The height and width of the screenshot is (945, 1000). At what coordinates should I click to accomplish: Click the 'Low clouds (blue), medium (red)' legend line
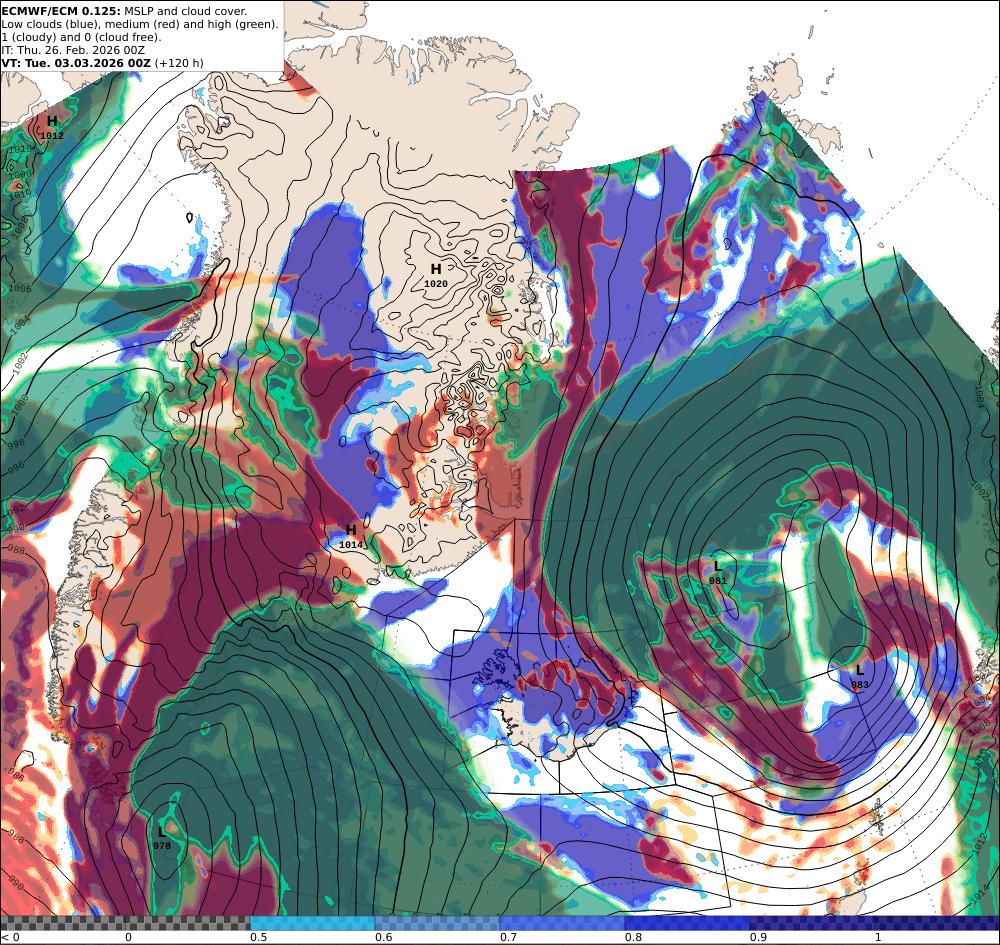140,24
